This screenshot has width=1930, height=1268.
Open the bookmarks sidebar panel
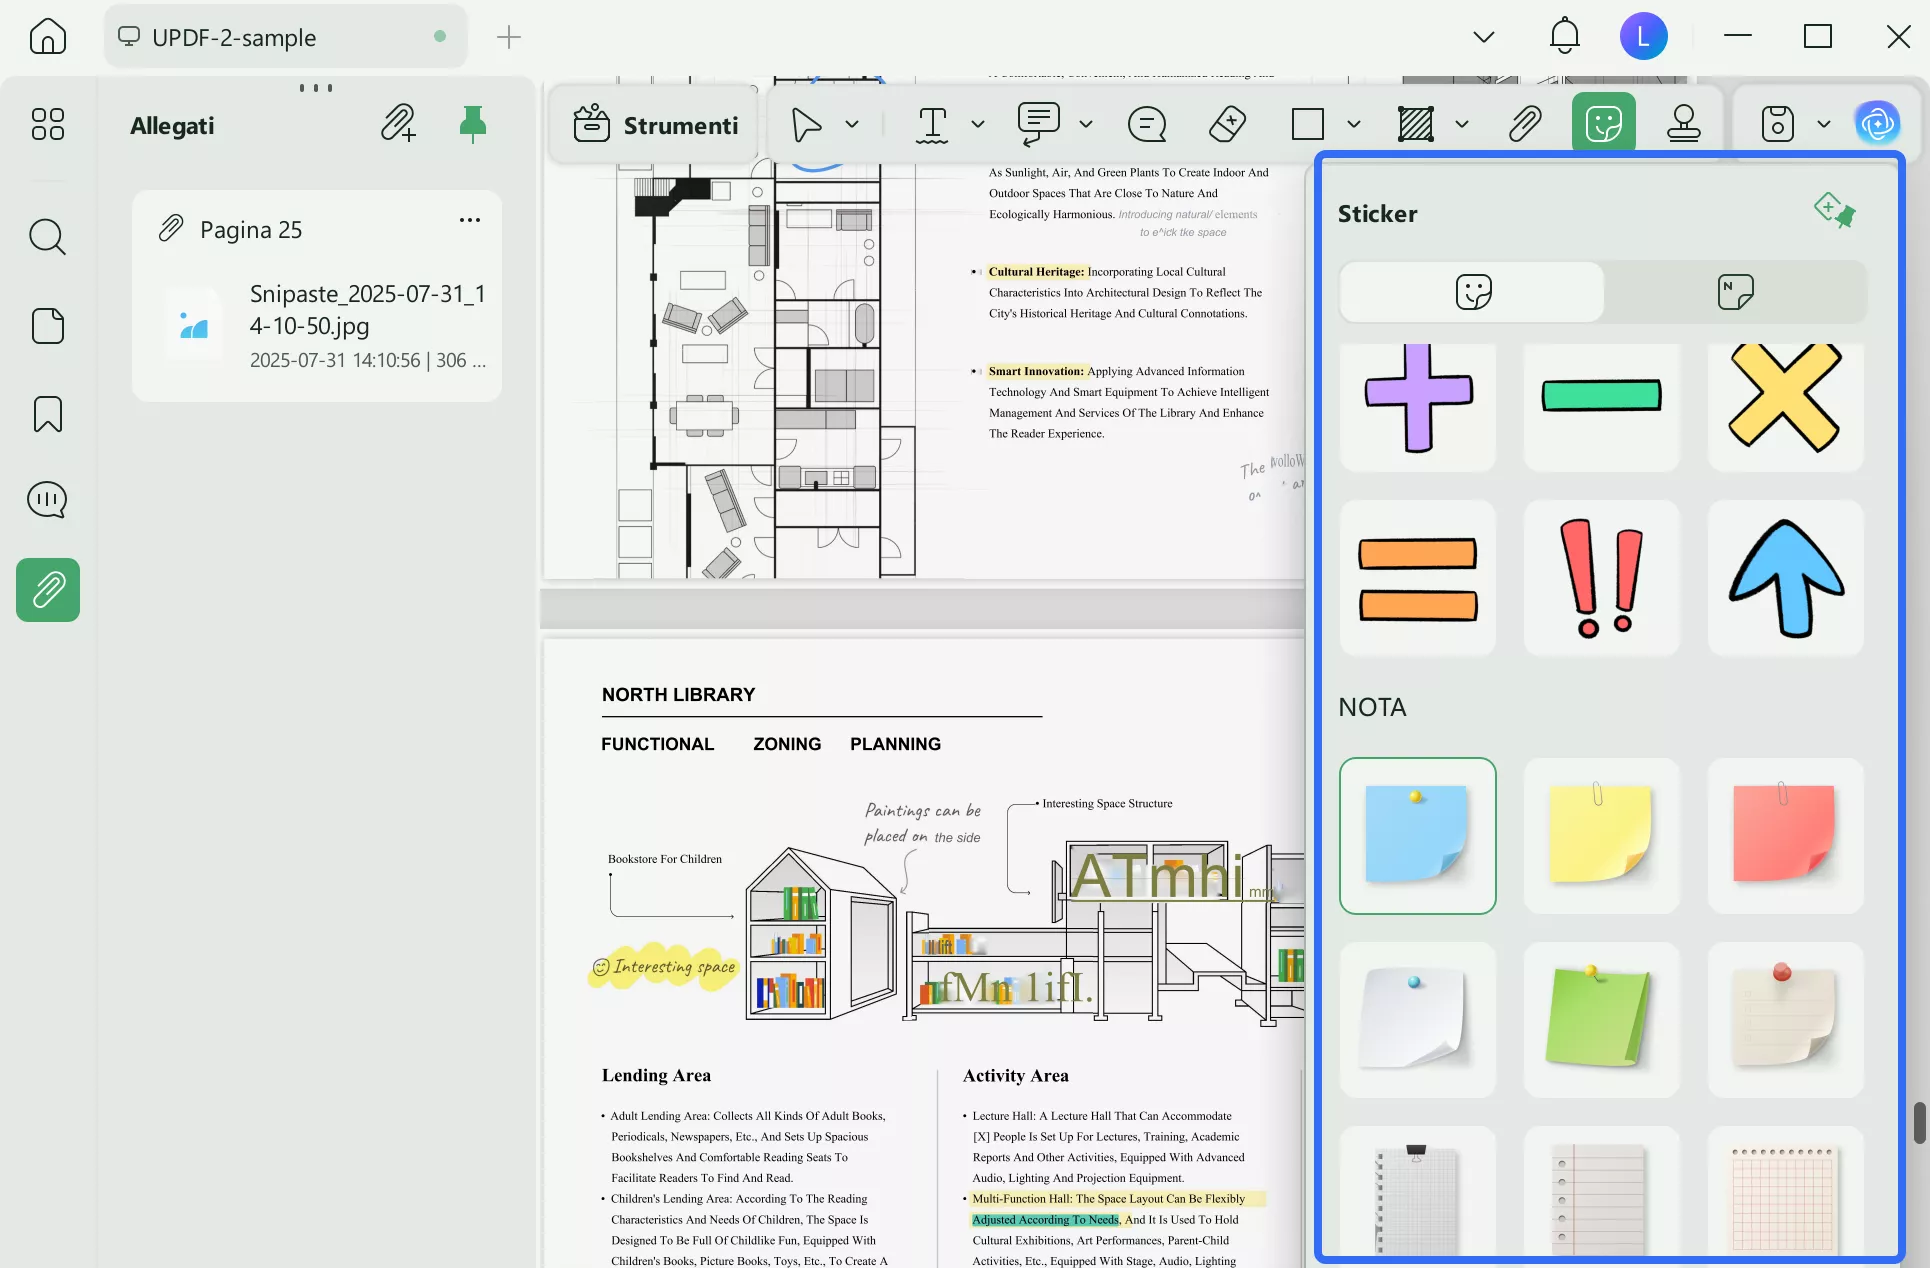click(x=47, y=414)
